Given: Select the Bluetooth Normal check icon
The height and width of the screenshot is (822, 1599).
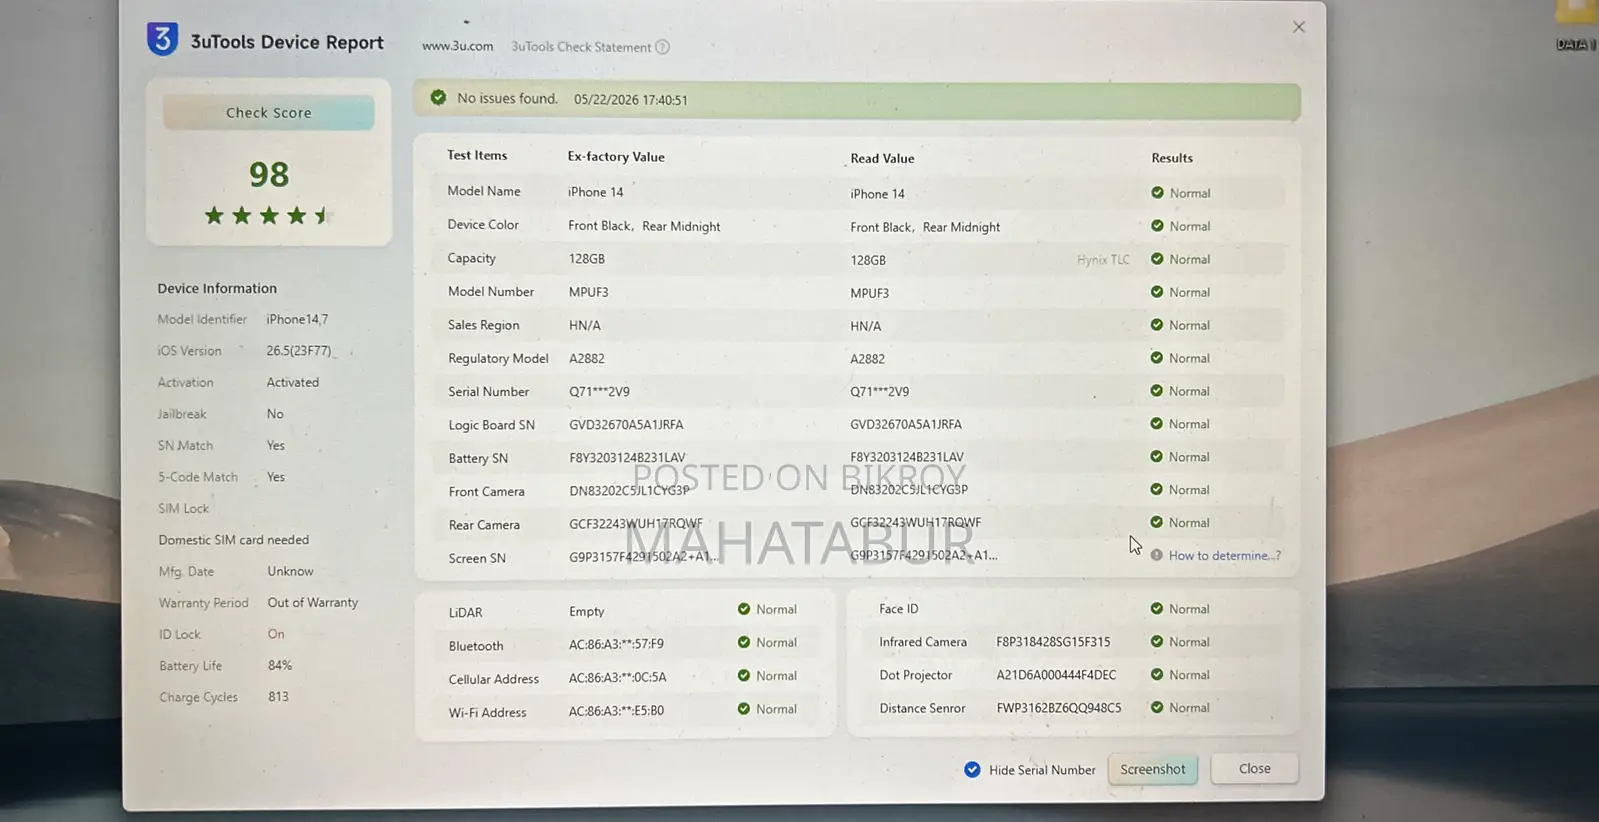Looking at the screenshot, I should point(744,642).
